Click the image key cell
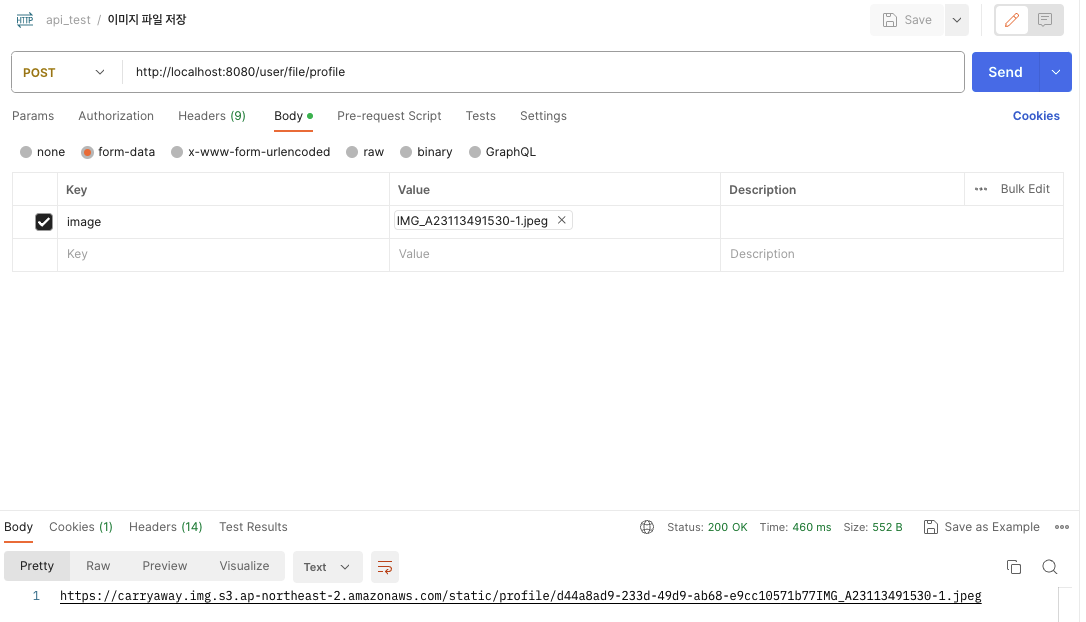This screenshot has width=1086, height=622. tap(223, 222)
